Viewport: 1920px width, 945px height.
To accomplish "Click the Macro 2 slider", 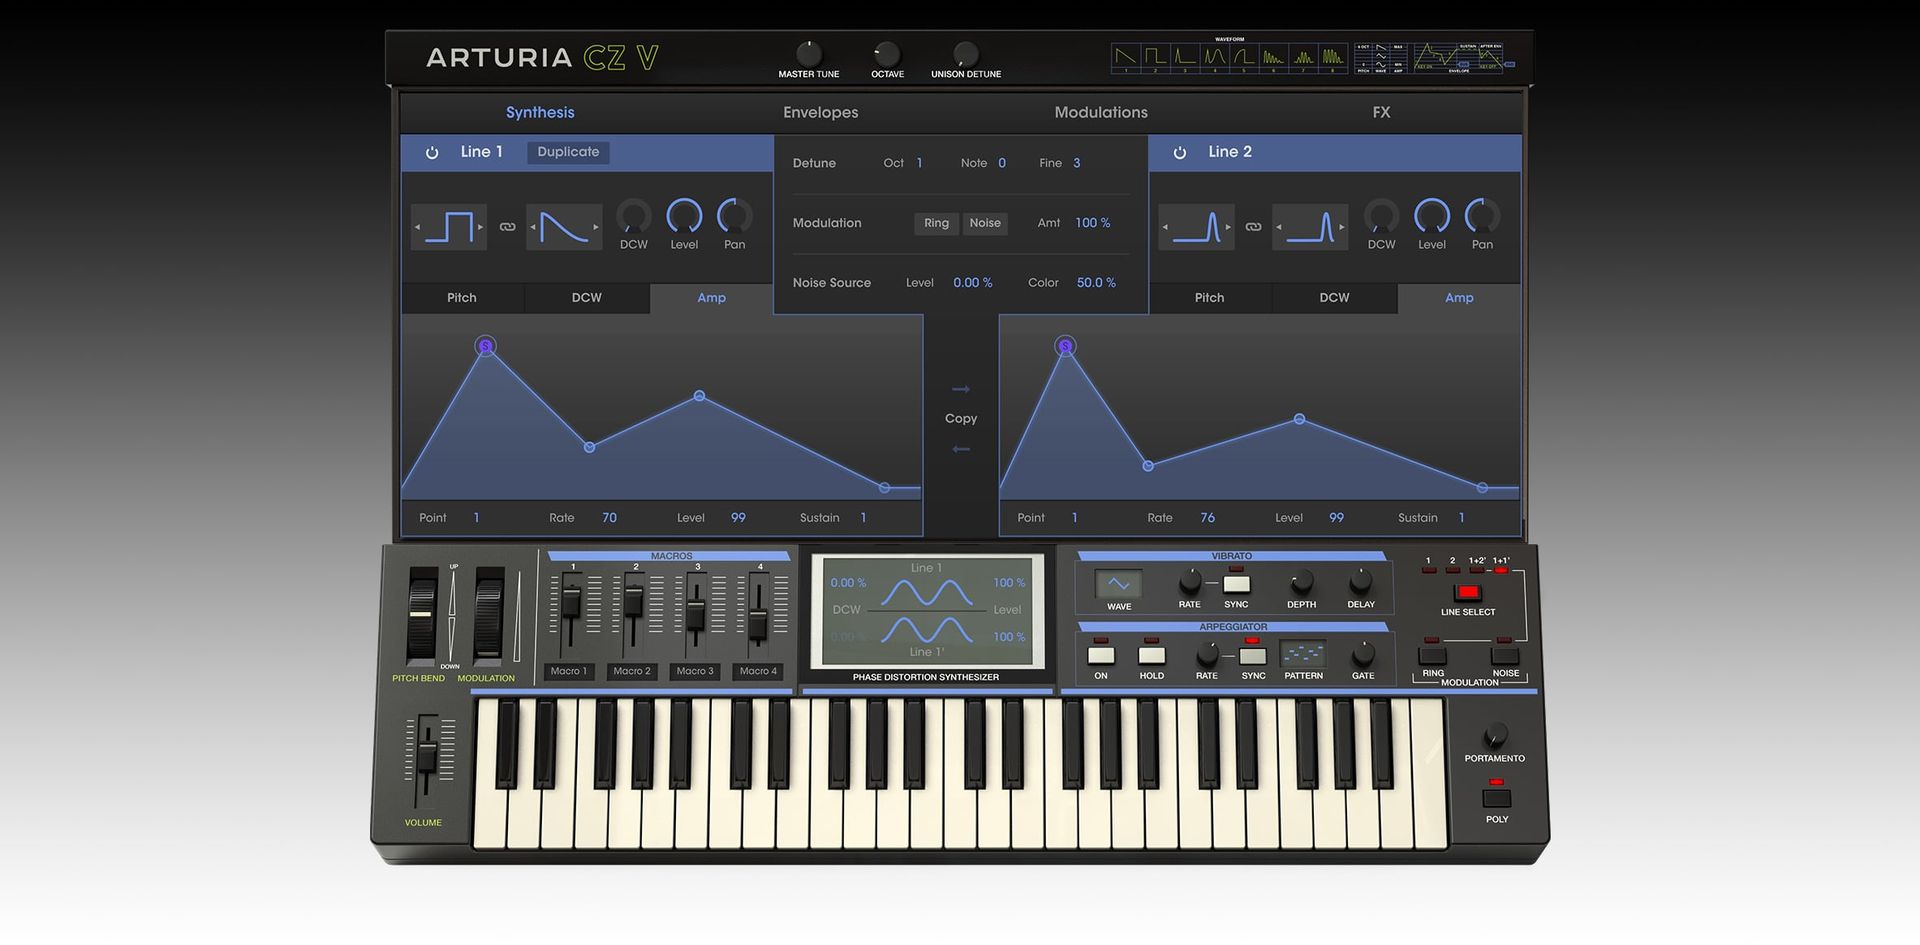I will click(633, 603).
